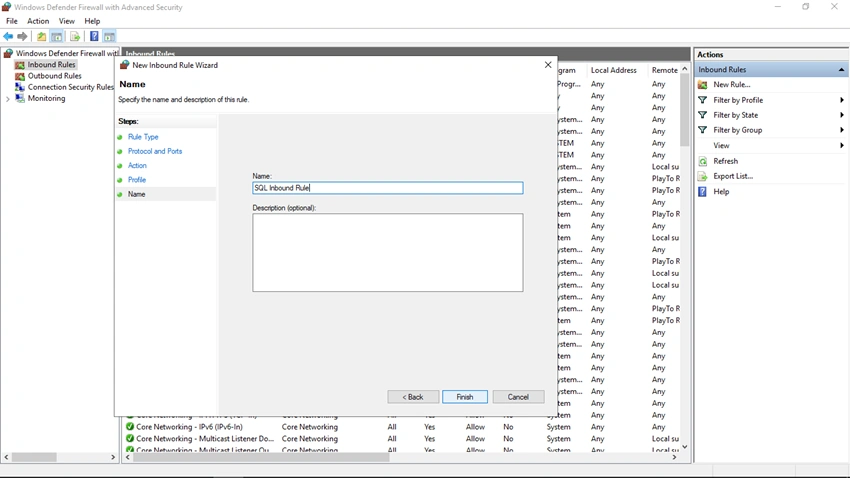
Task: Go to the Profile wizard step
Action: click(x=137, y=179)
